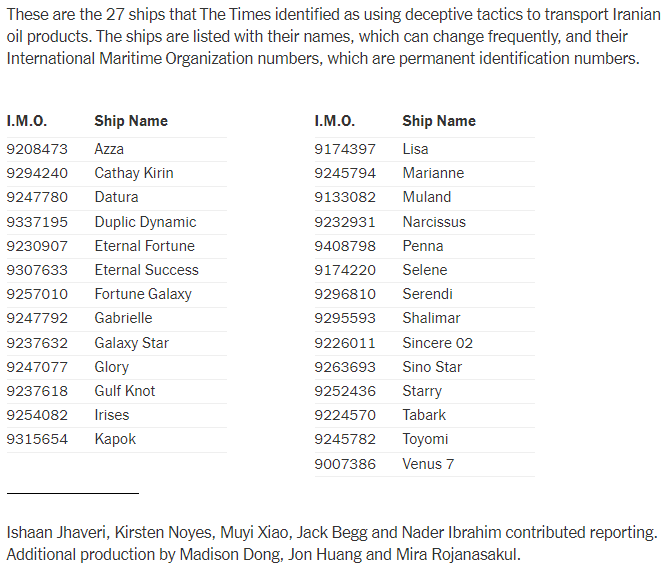Select the Cathay Kirin ship name
Image resolution: width=667 pixels, height=582 pixels.
tap(134, 173)
